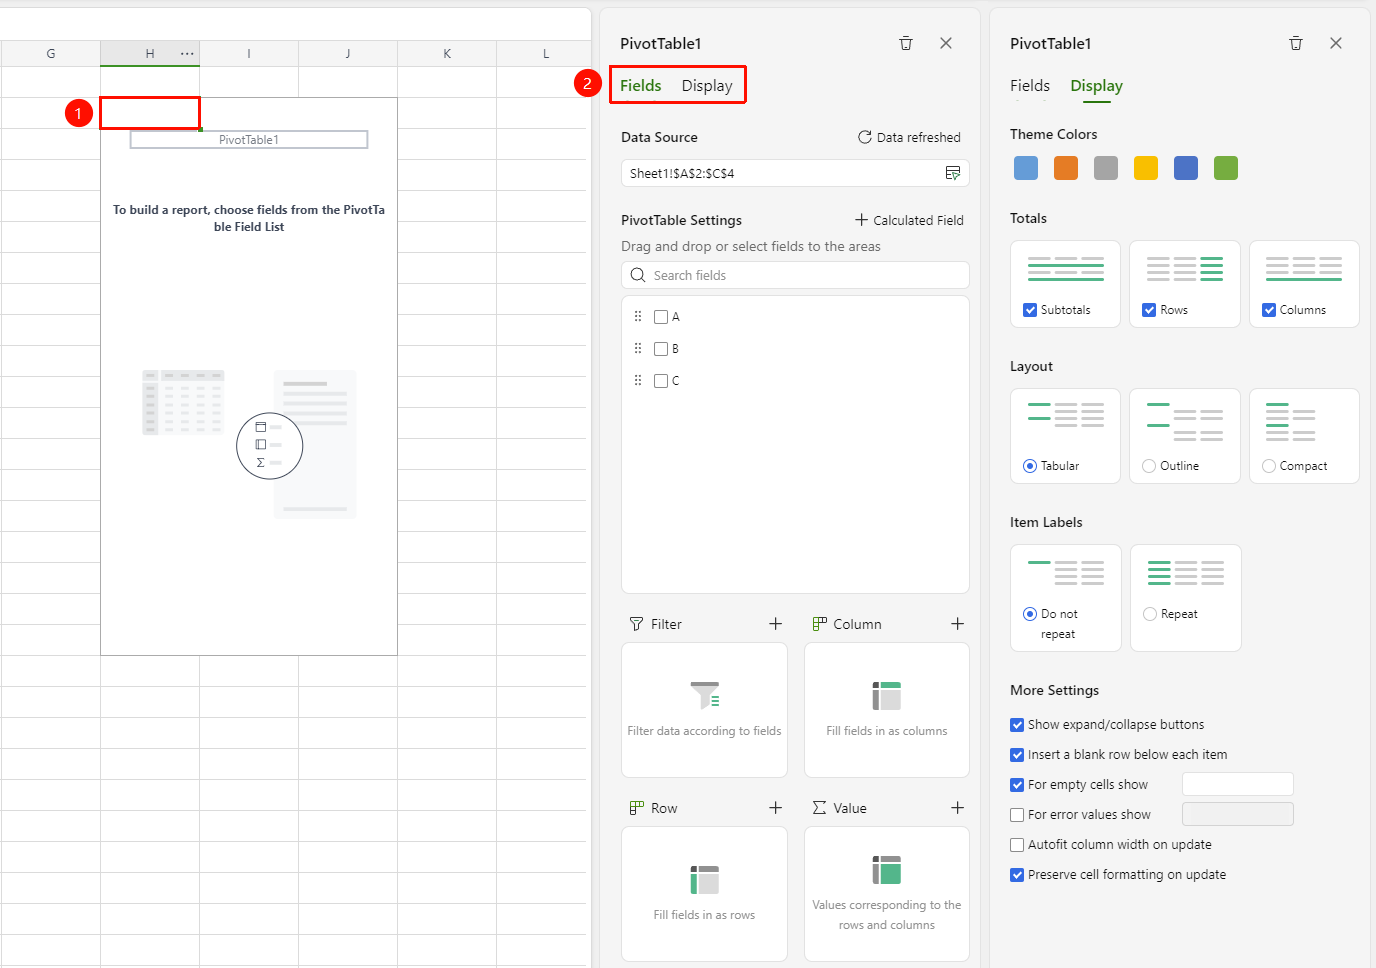Viewport: 1376px width, 968px height.
Task: Click the magnifier icon in Search fields
Action: point(638,275)
